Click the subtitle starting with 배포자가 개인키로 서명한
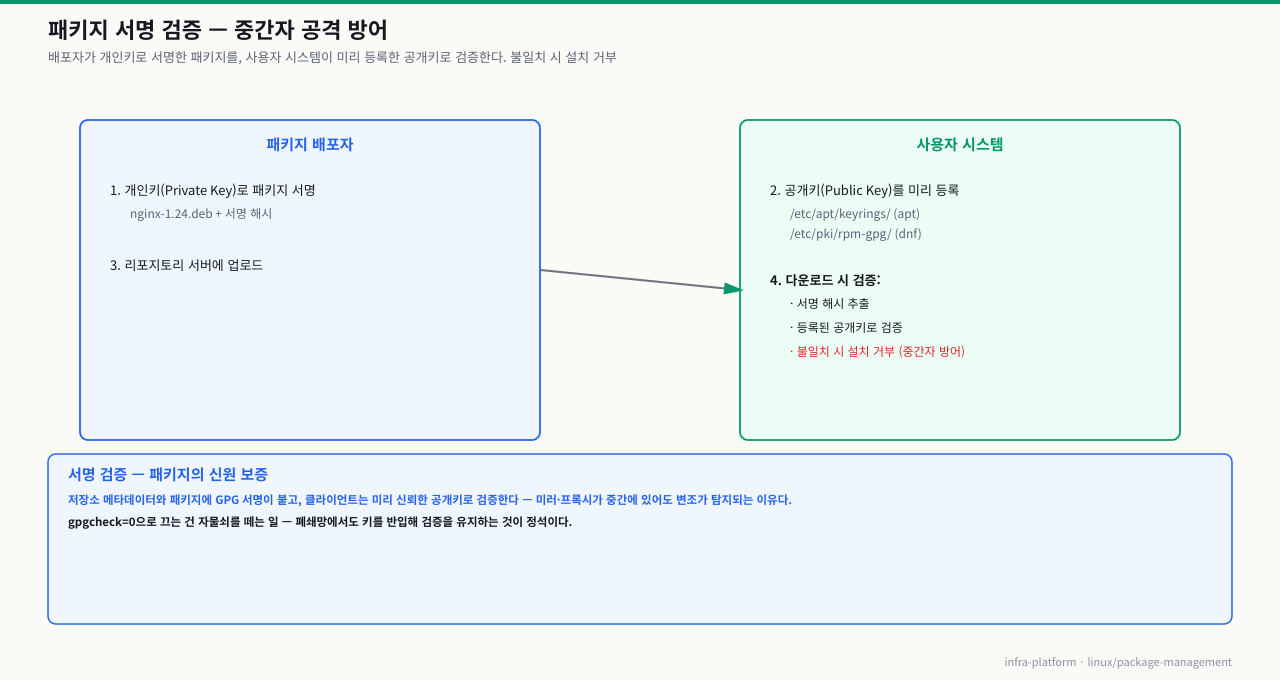Image resolution: width=1280 pixels, height=680 pixels. 332,57
